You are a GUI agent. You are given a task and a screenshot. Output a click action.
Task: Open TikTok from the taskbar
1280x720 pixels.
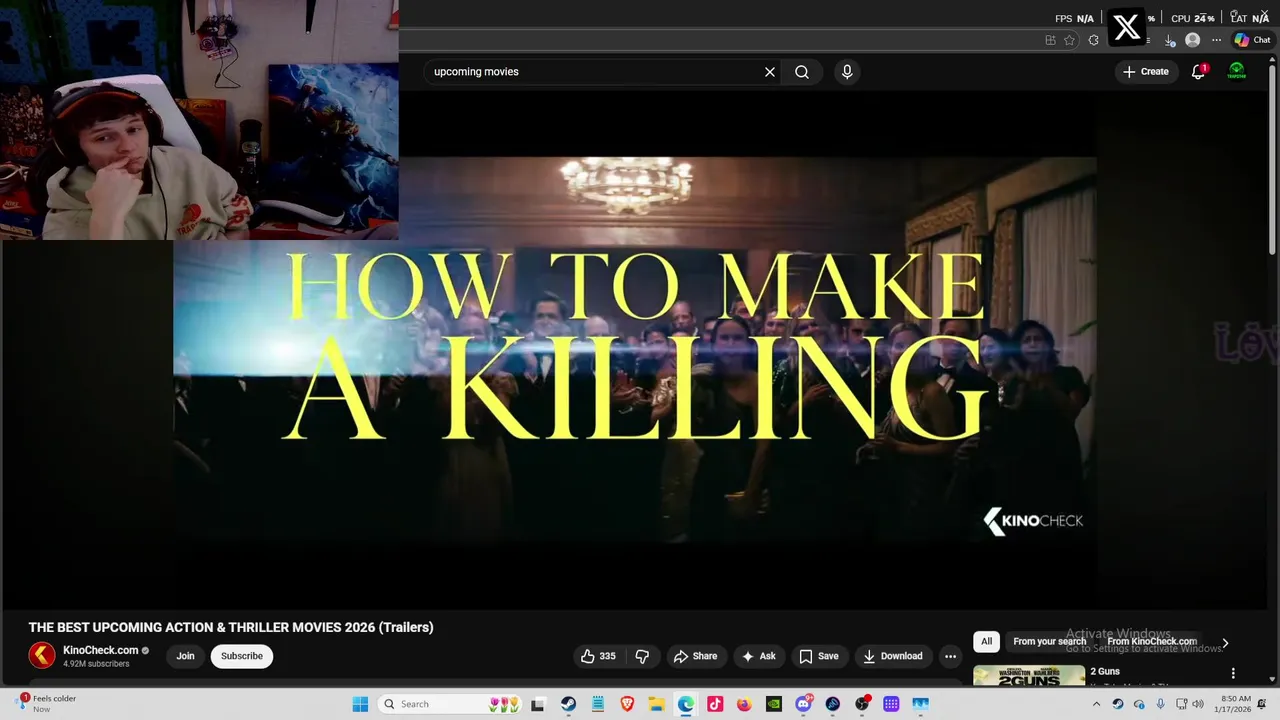(715, 704)
